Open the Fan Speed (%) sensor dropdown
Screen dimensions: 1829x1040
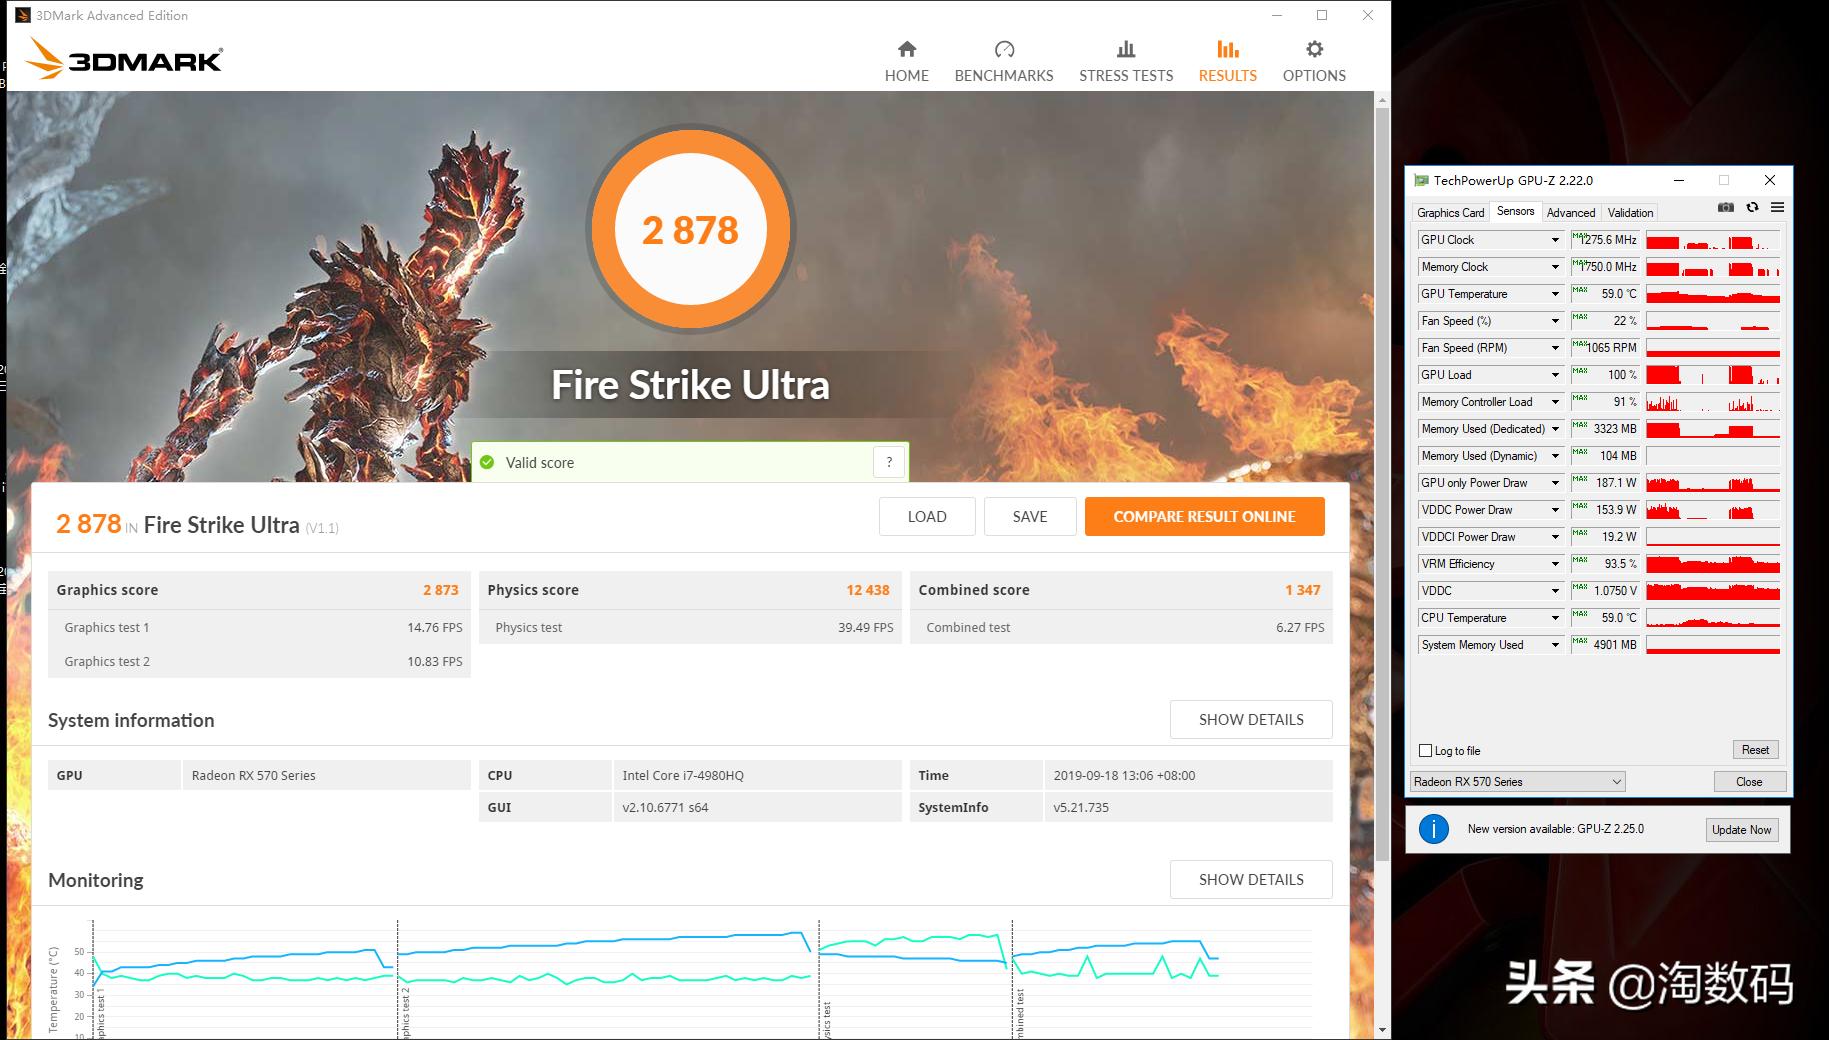coord(1555,321)
